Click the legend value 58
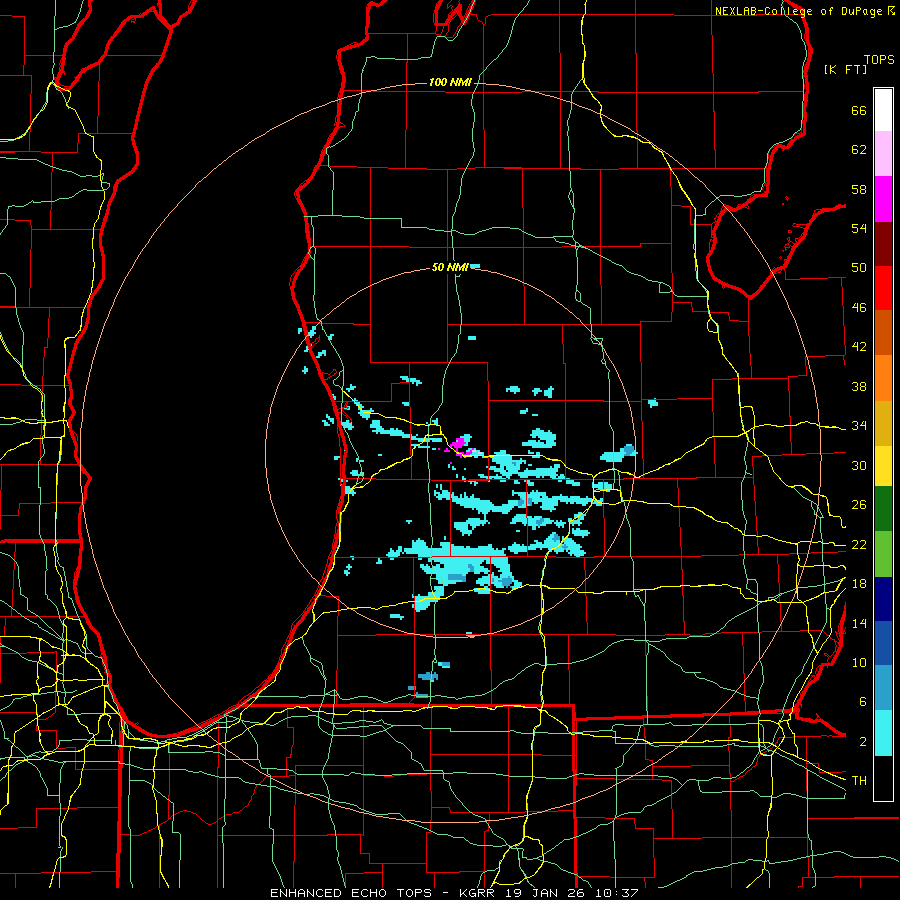 point(859,189)
